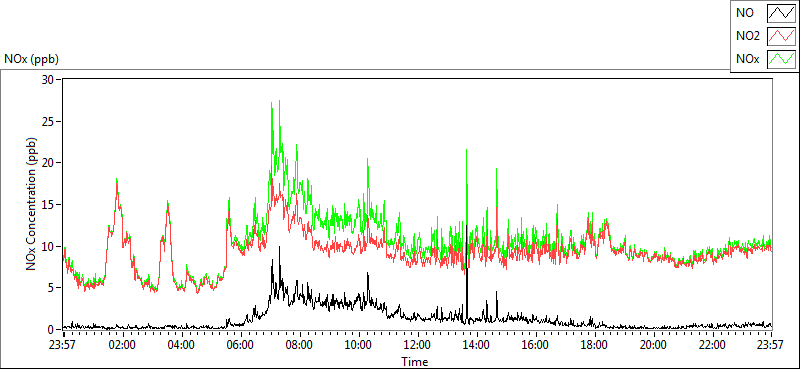Click the NO plot legend line icon
The width and height of the screenshot is (800, 369).
click(x=781, y=13)
